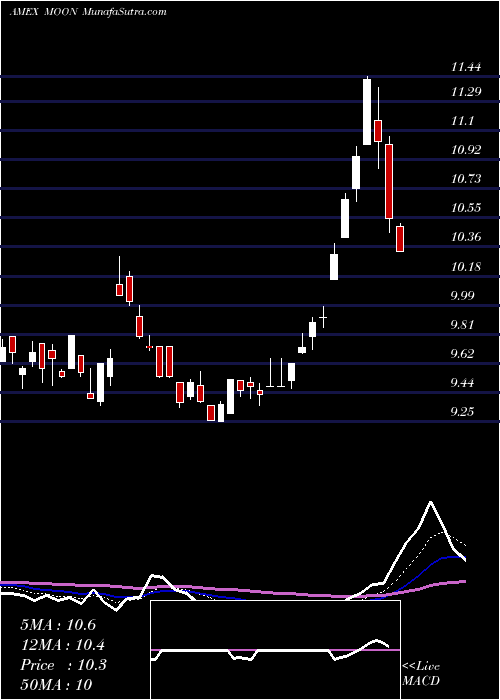Screen dimensions: 500x700
Task: Click the peak of the white indicator line
Action: [431, 503]
